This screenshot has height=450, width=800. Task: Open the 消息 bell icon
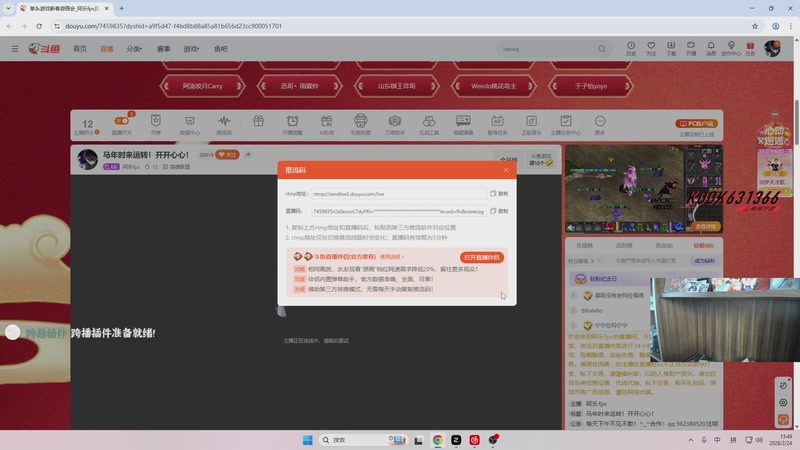pos(711,48)
